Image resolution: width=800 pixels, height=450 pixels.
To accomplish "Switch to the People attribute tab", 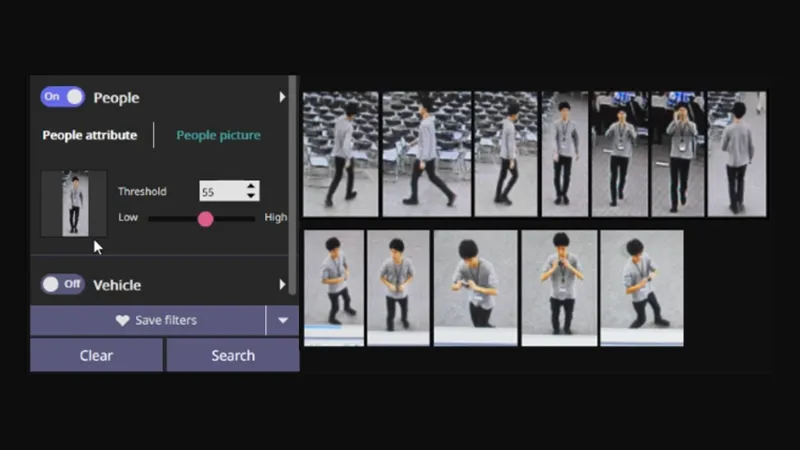I will pyautogui.click(x=90, y=135).
